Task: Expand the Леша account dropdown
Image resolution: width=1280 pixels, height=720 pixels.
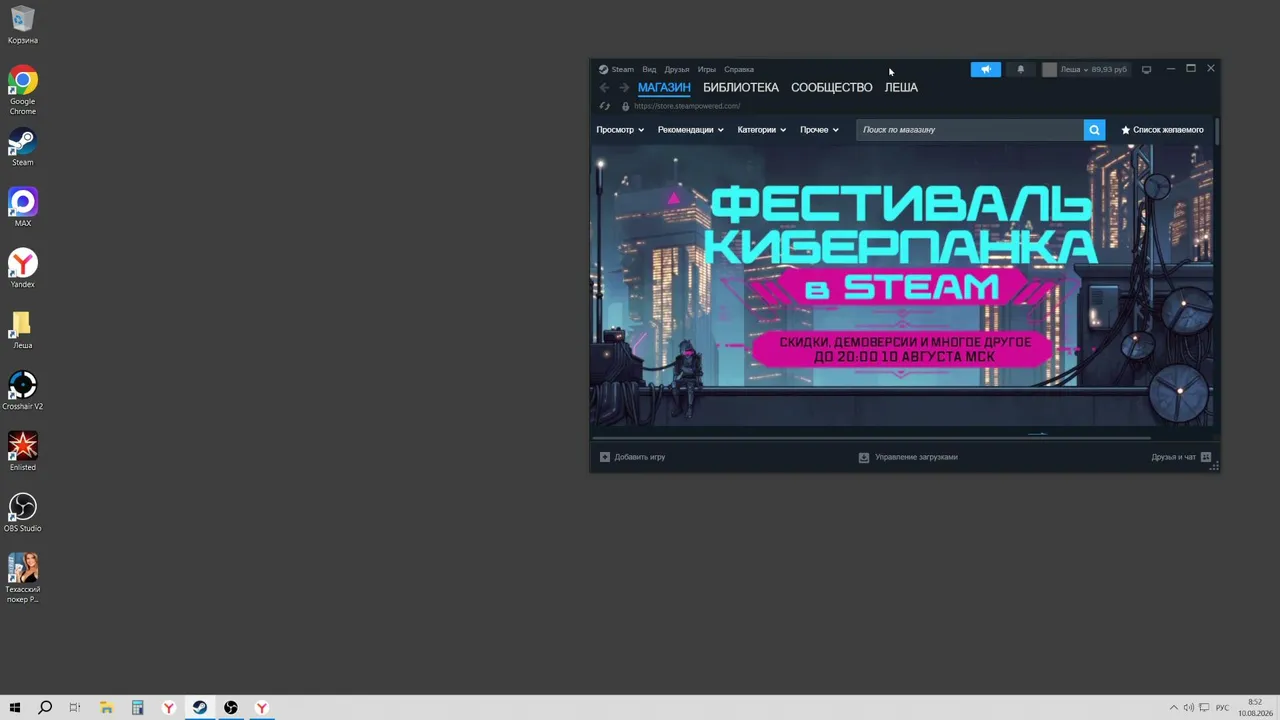Action: coord(1085,70)
